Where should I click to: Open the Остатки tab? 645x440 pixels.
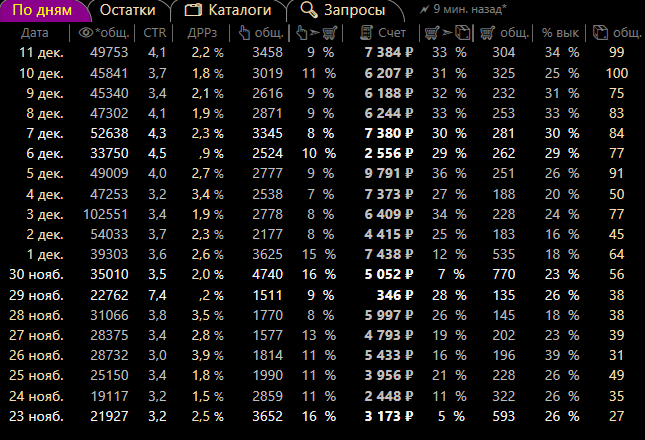(x=128, y=10)
